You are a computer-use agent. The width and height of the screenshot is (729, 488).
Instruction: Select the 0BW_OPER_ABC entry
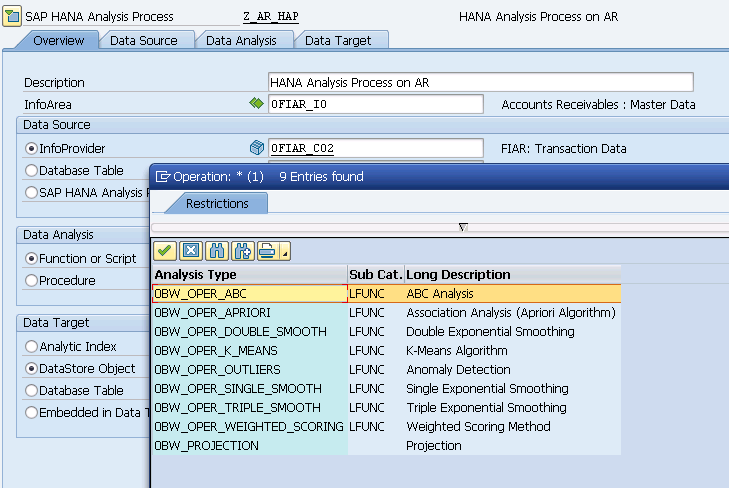[x=250, y=294]
